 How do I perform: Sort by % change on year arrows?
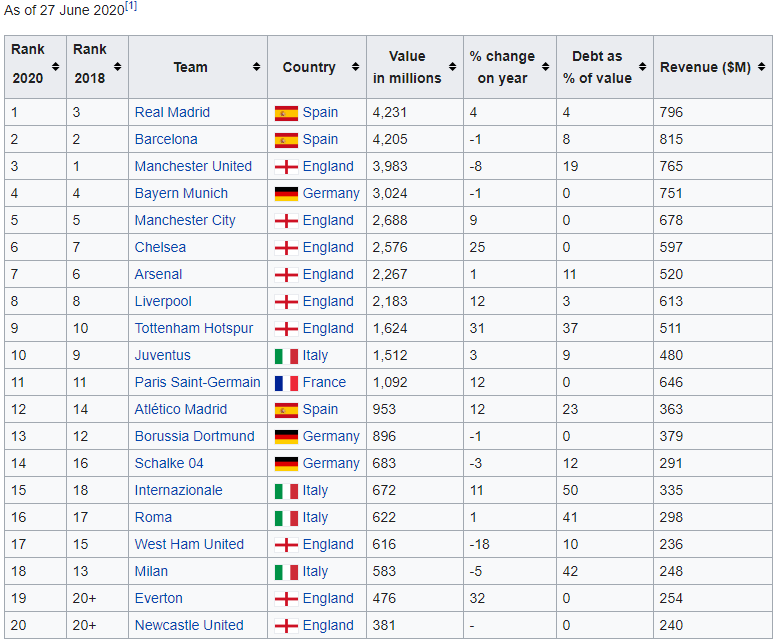click(546, 66)
